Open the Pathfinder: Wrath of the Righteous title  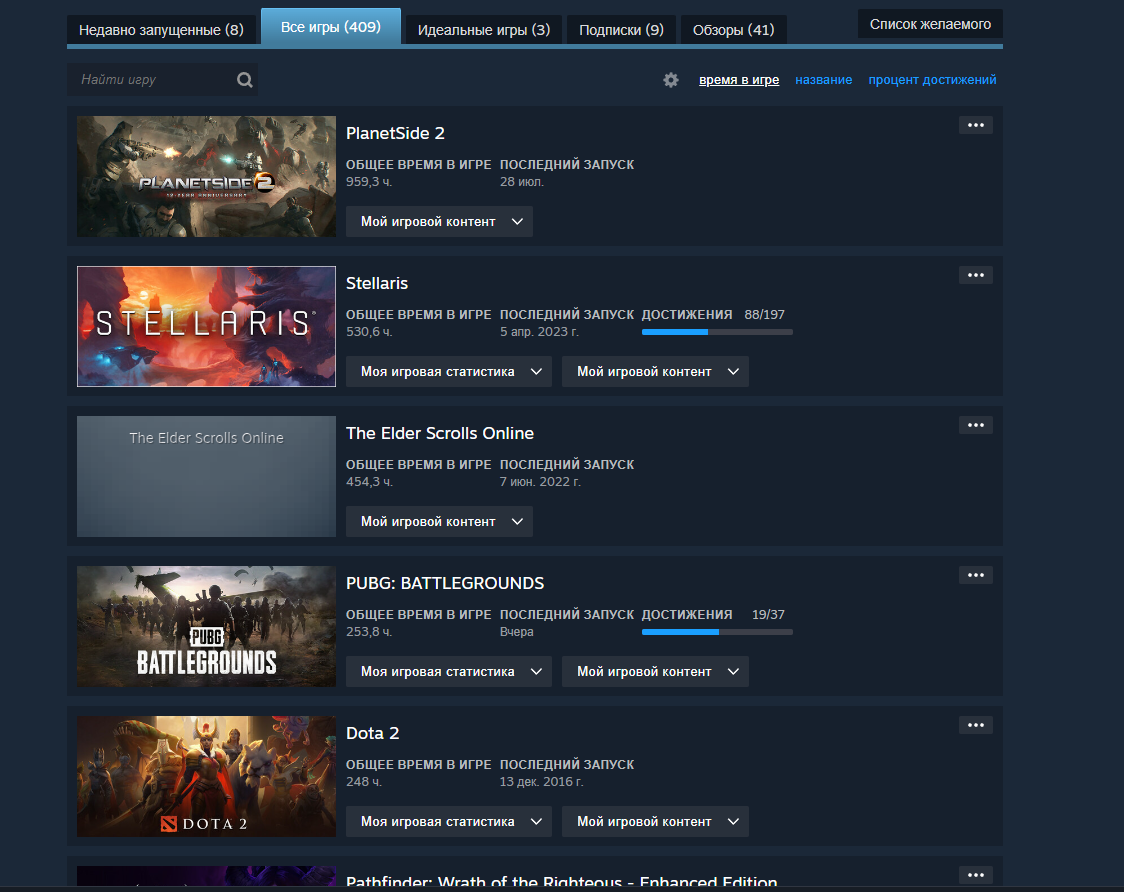click(561, 882)
